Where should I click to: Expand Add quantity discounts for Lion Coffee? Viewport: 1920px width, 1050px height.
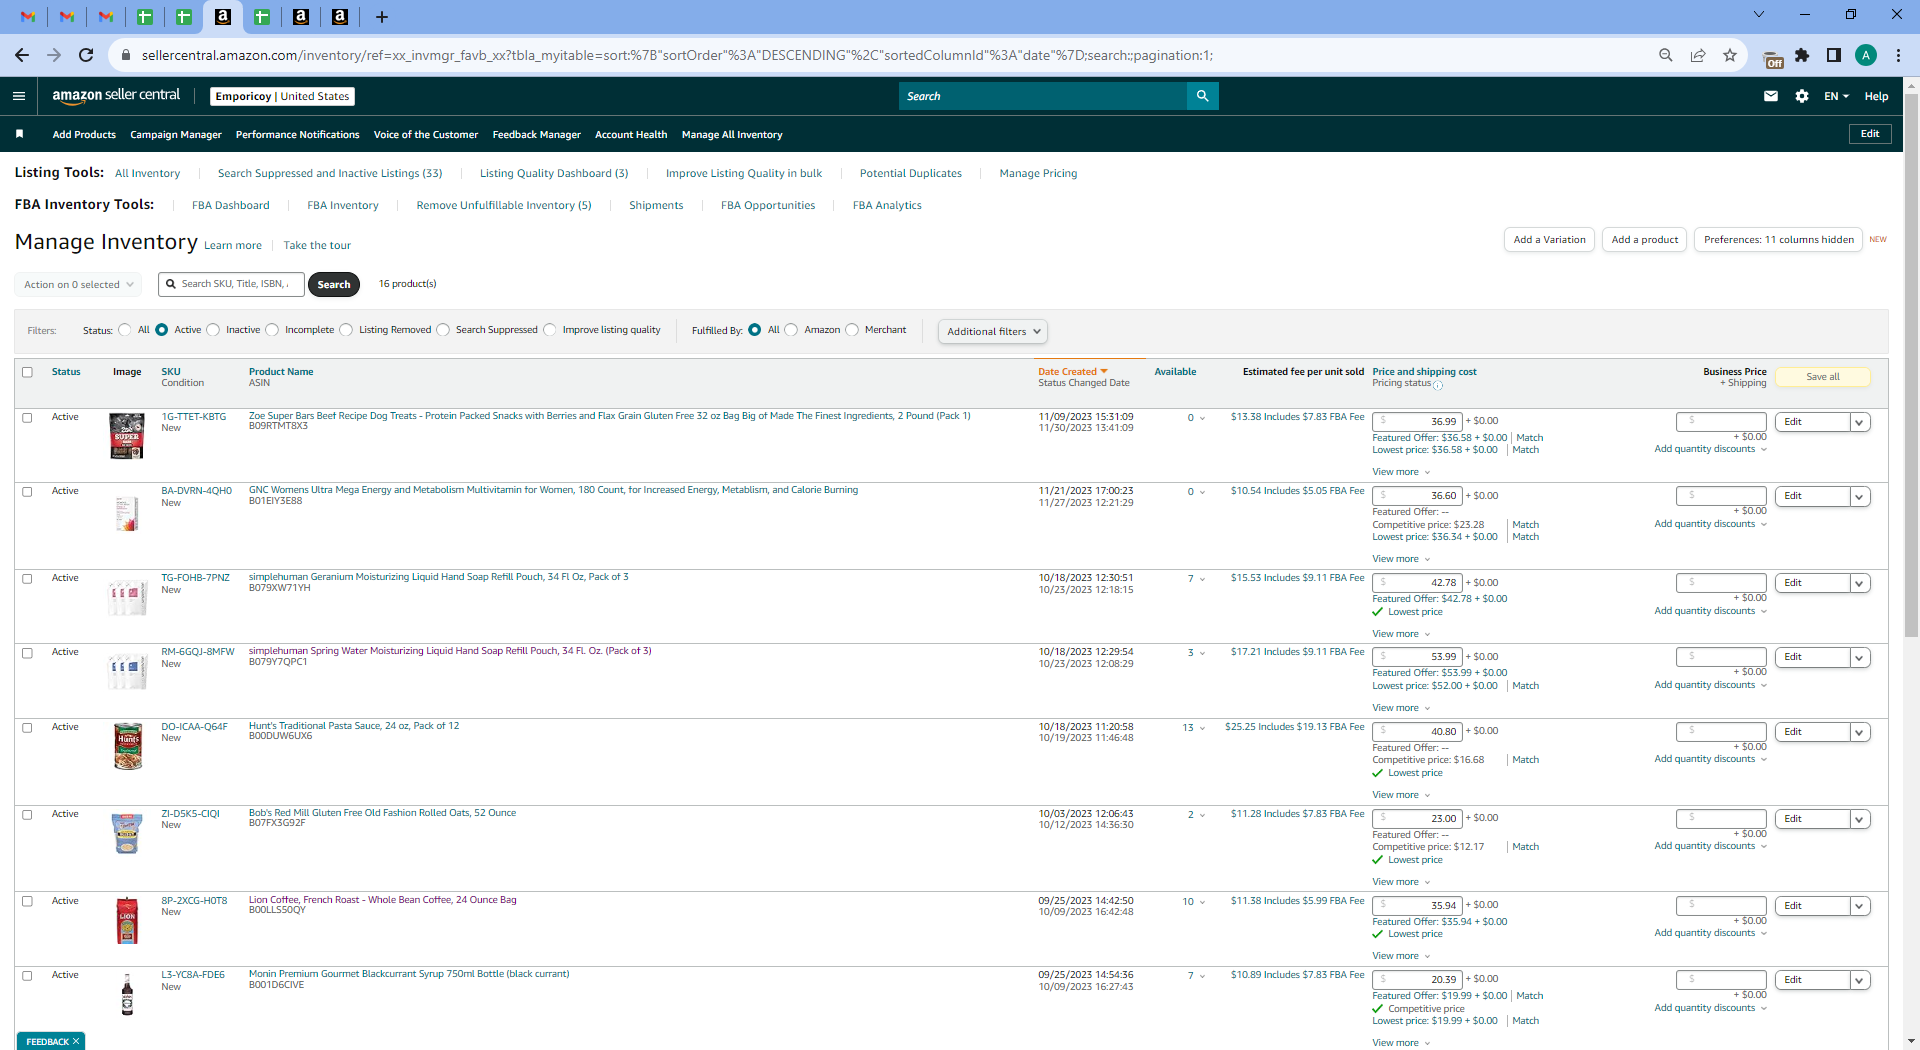point(1710,933)
